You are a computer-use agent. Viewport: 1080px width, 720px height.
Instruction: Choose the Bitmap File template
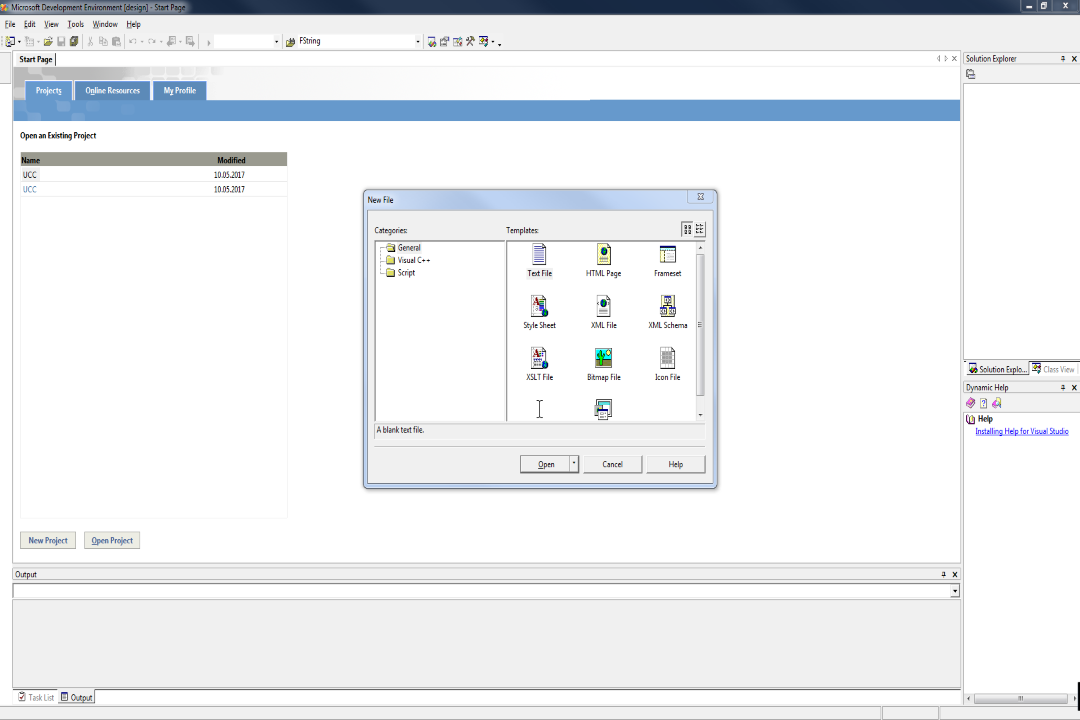[603, 359]
